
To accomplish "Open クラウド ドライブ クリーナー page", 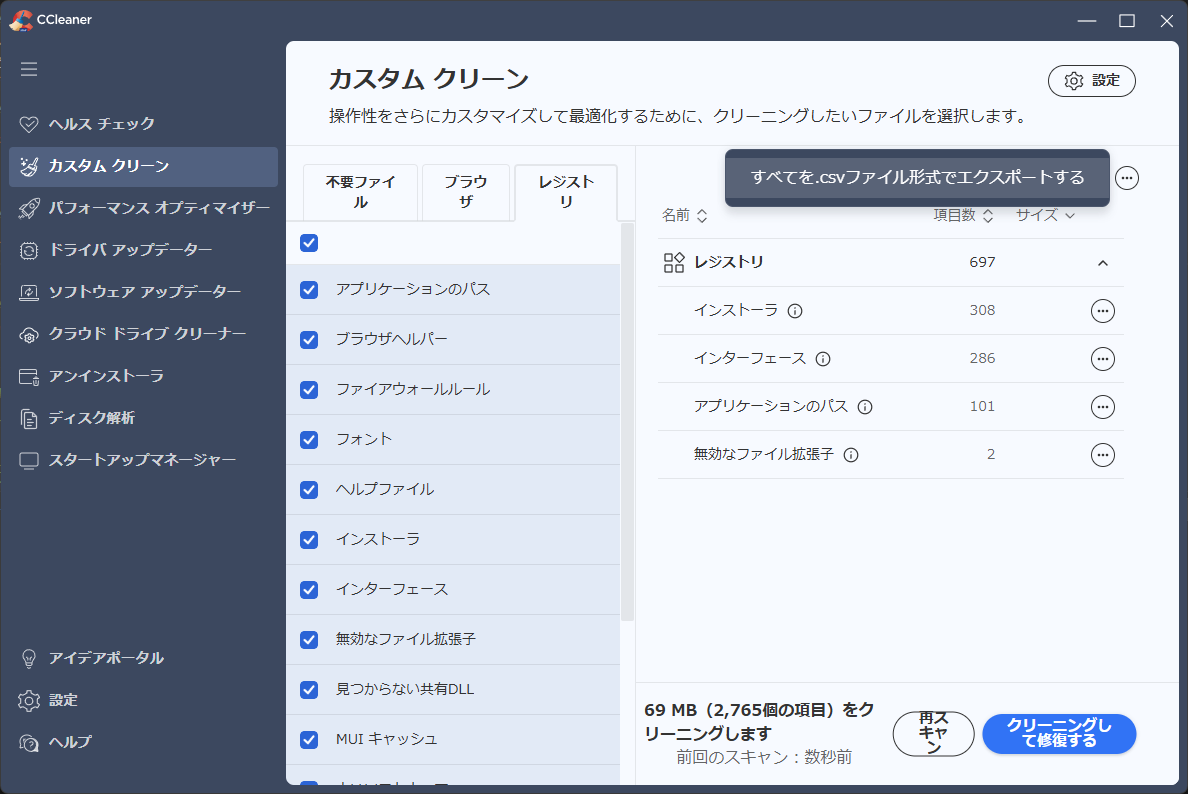I will point(143,335).
